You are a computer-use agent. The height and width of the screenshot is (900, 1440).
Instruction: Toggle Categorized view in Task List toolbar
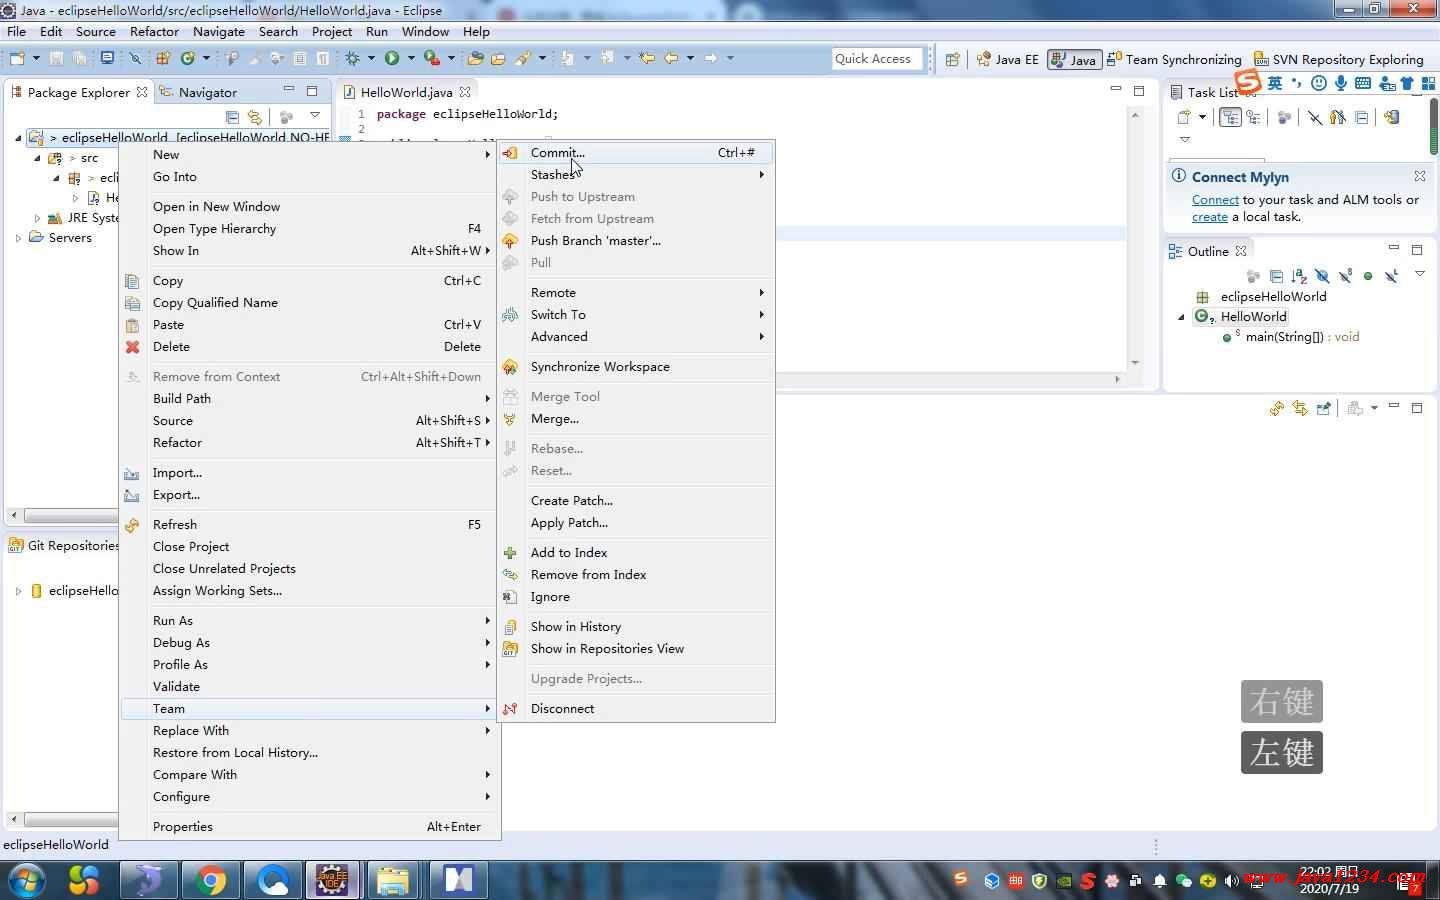1230,117
